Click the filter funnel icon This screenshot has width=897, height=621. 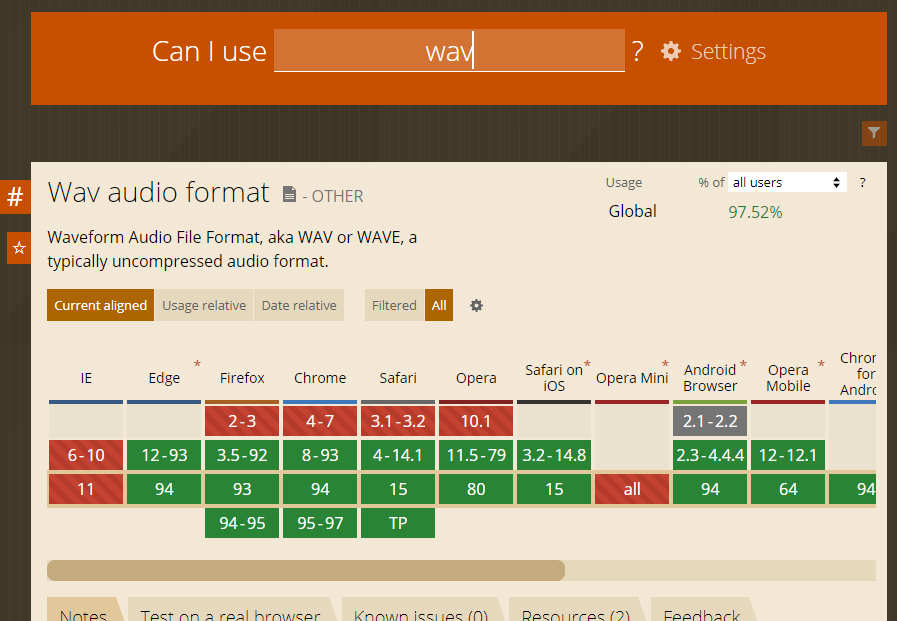874,133
